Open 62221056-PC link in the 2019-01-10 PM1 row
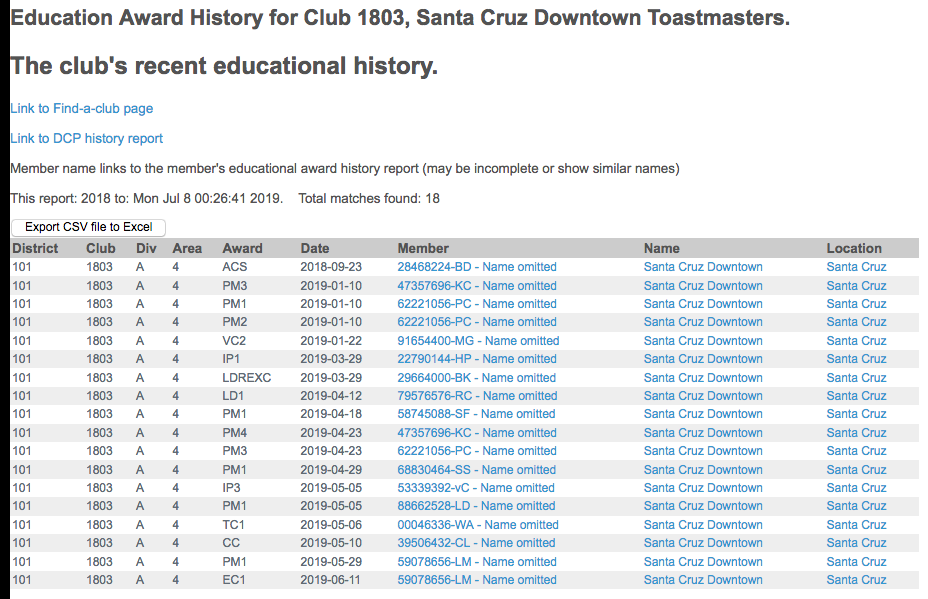Viewport: 928px width, 599px height. (477, 304)
